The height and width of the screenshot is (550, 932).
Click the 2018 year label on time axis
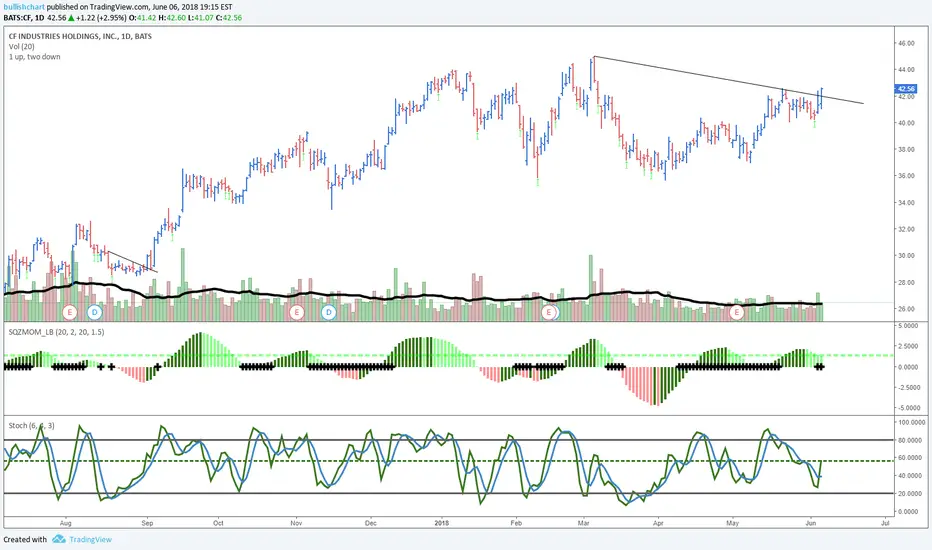click(x=442, y=523)
